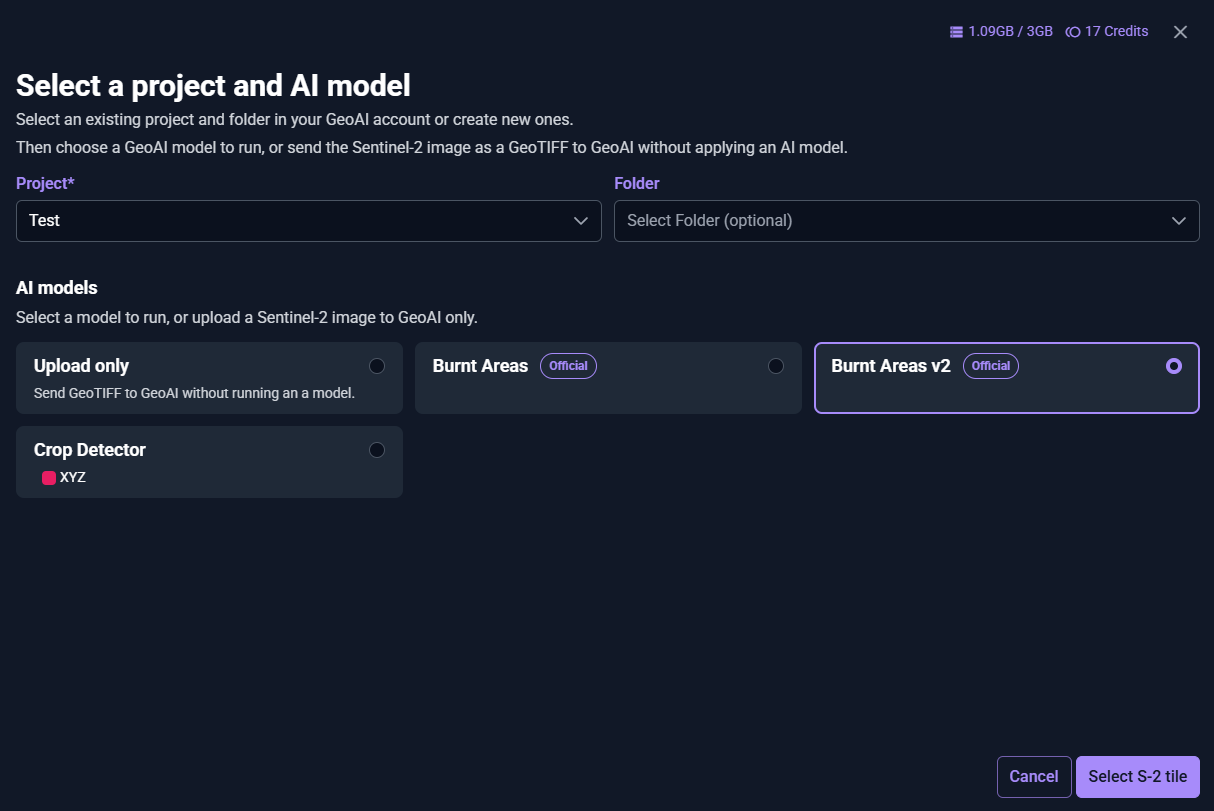Viewport: 1214px width, 811px height.
Task: Select the Burnt Areas v2 model card
Action: (1006, 378)
